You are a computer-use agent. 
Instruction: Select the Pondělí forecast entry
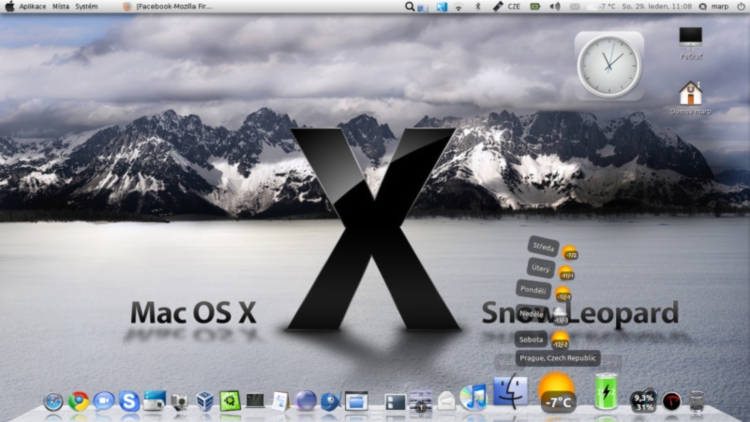point(533,290)
